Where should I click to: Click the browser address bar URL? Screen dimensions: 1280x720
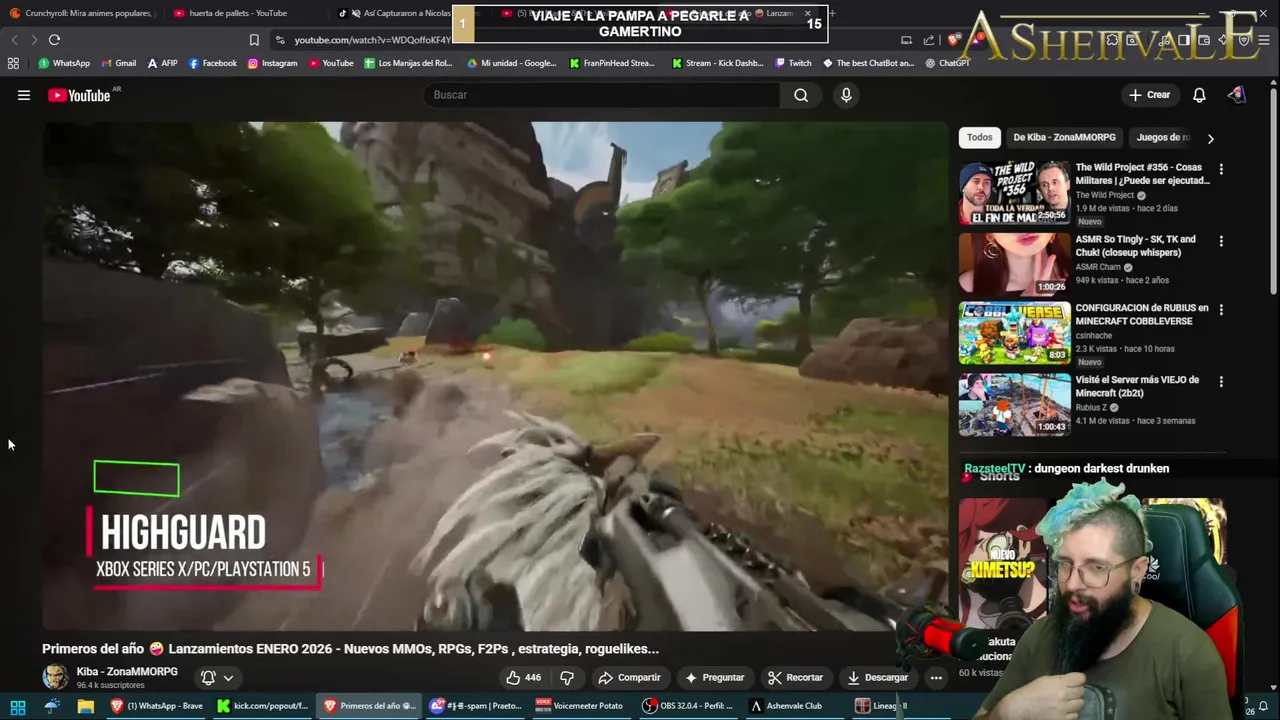[x=372, y=40]
